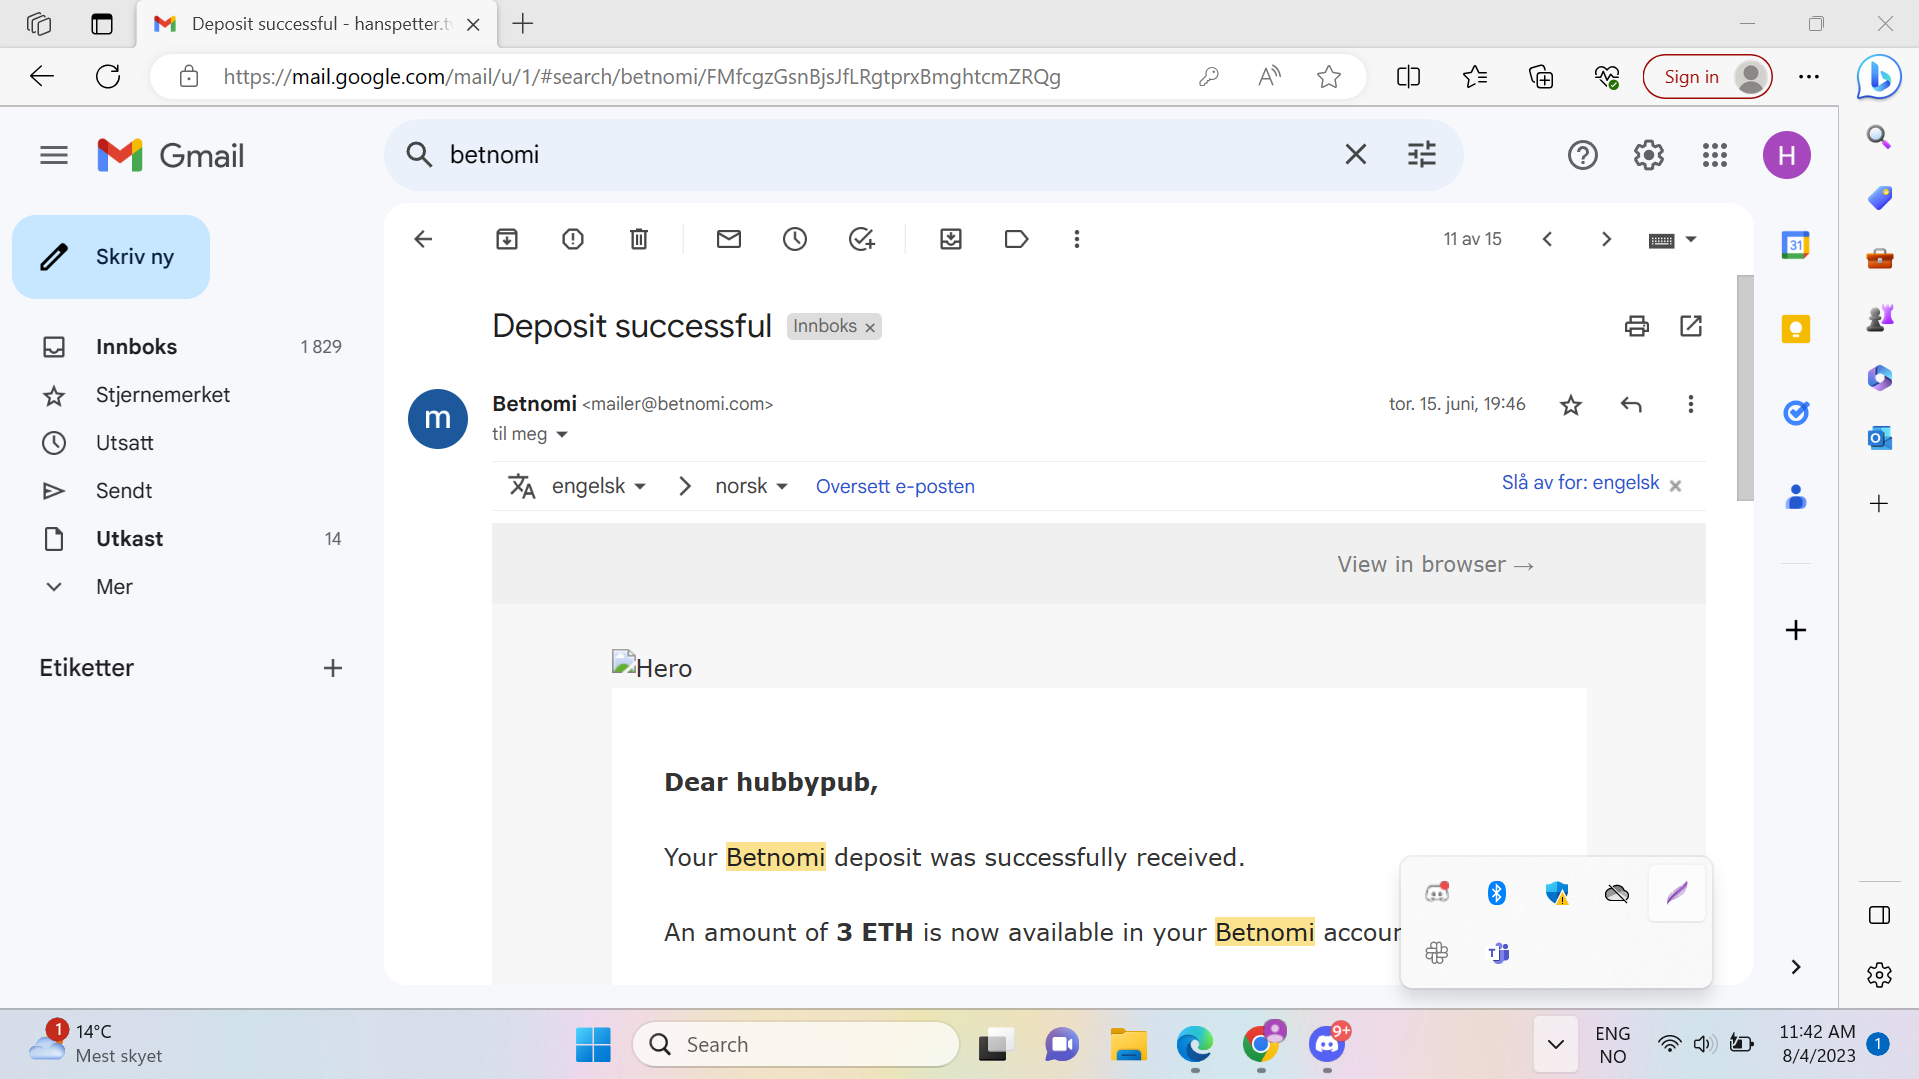Image resolution: width=1919 pixels, height=1079 pixels.
Task: Click Bluetooth icon in tray overflow
Action: (1497, 893)
